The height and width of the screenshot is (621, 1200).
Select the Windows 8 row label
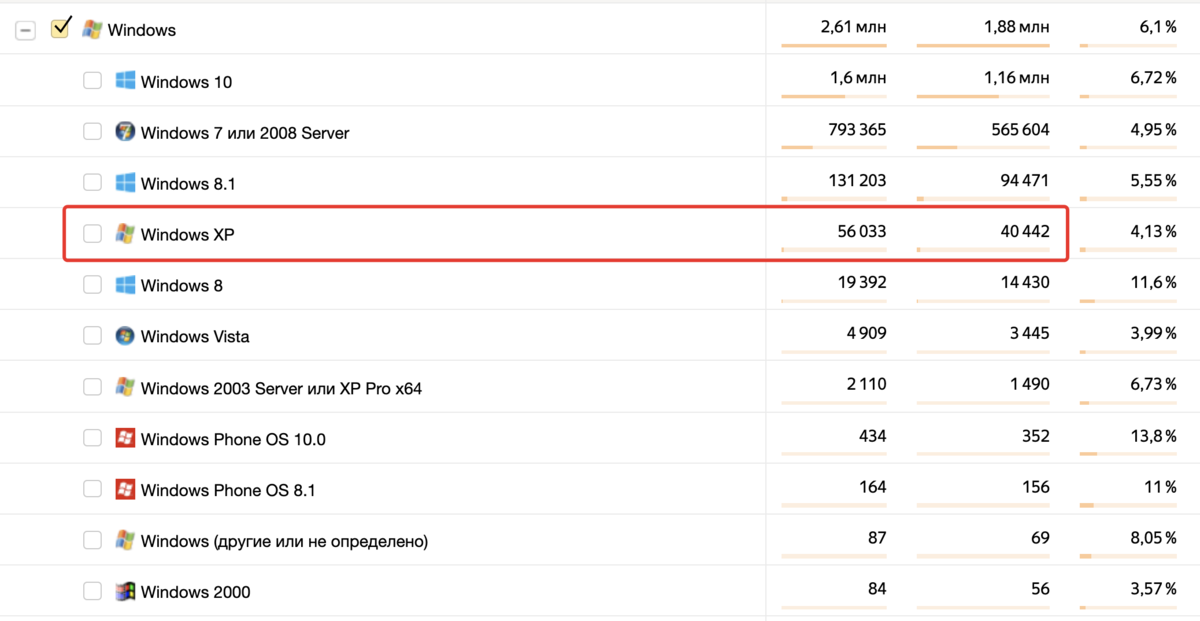182,286
